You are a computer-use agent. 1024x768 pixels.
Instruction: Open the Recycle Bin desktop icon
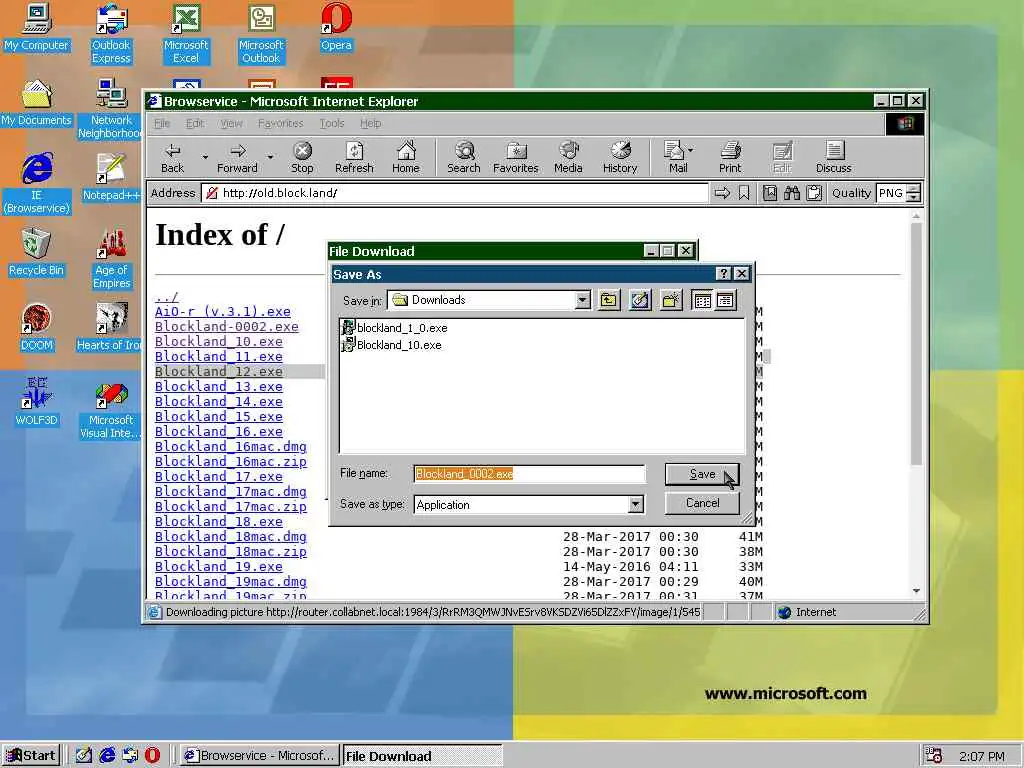(36, 253)
